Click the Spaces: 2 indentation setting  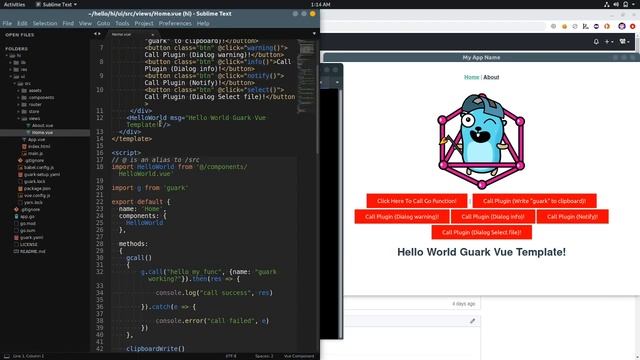[x=264, y=356]
